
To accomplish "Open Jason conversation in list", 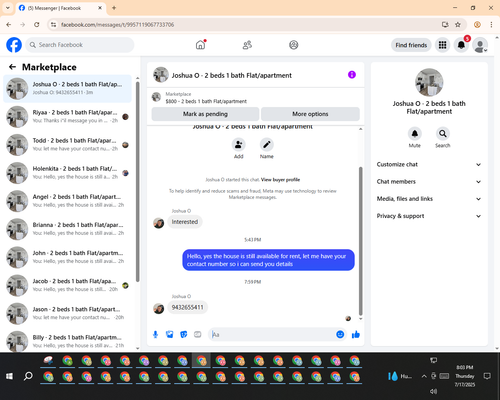I will 67,313.
